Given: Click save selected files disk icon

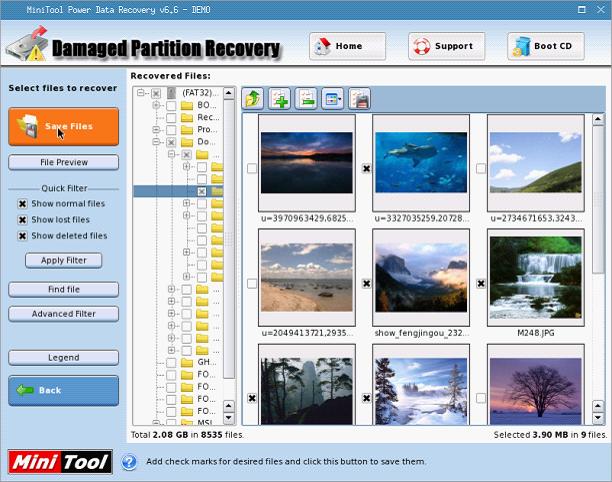Looking at the screenshot, I should [x=359, y=99].
